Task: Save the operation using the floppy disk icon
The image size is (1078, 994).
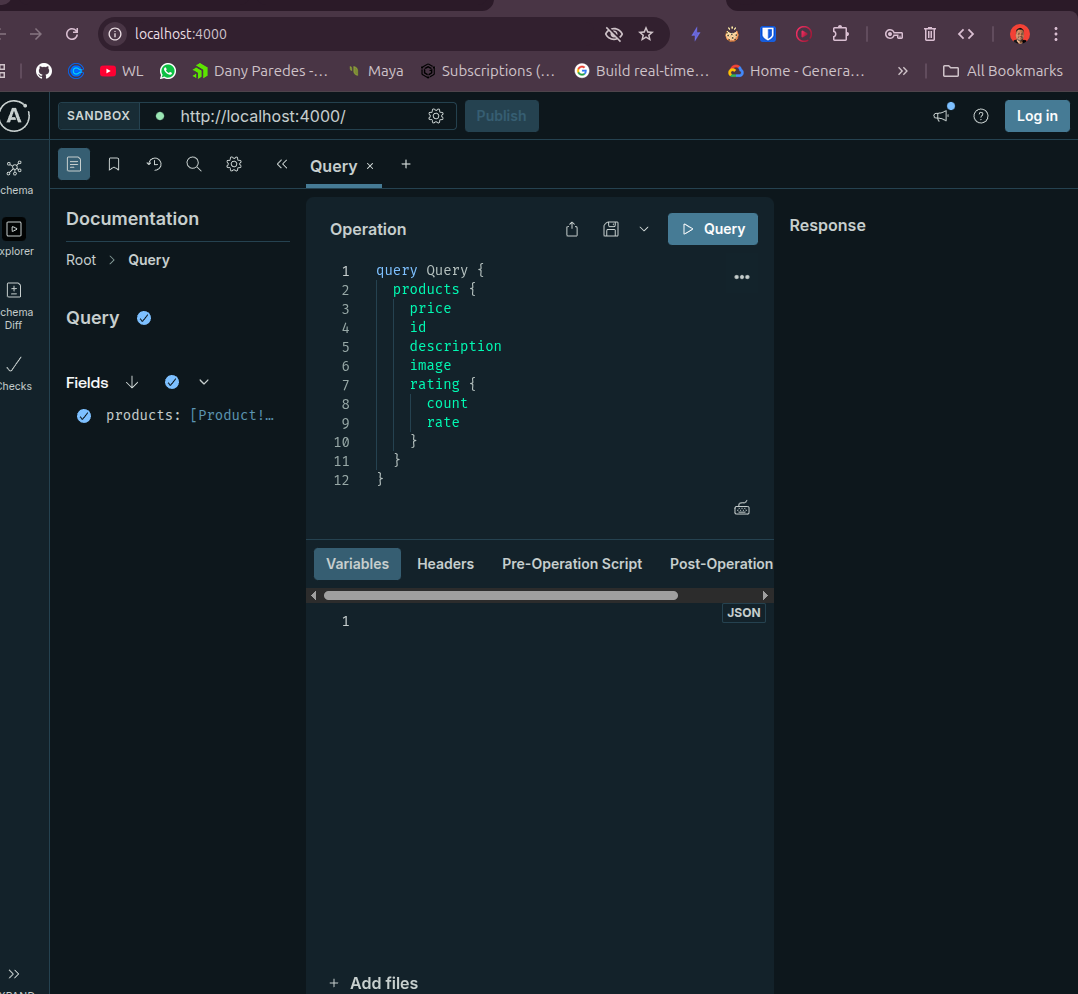Action: click(611, 229)
